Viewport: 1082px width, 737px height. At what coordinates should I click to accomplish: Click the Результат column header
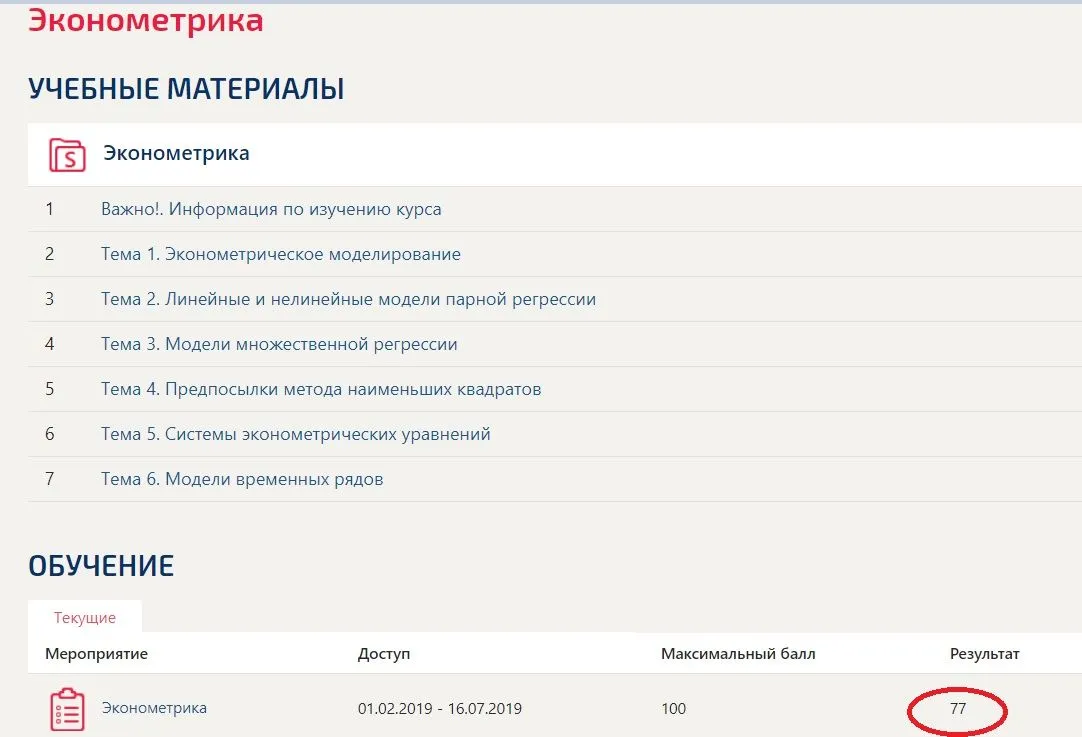pos(984,654)
